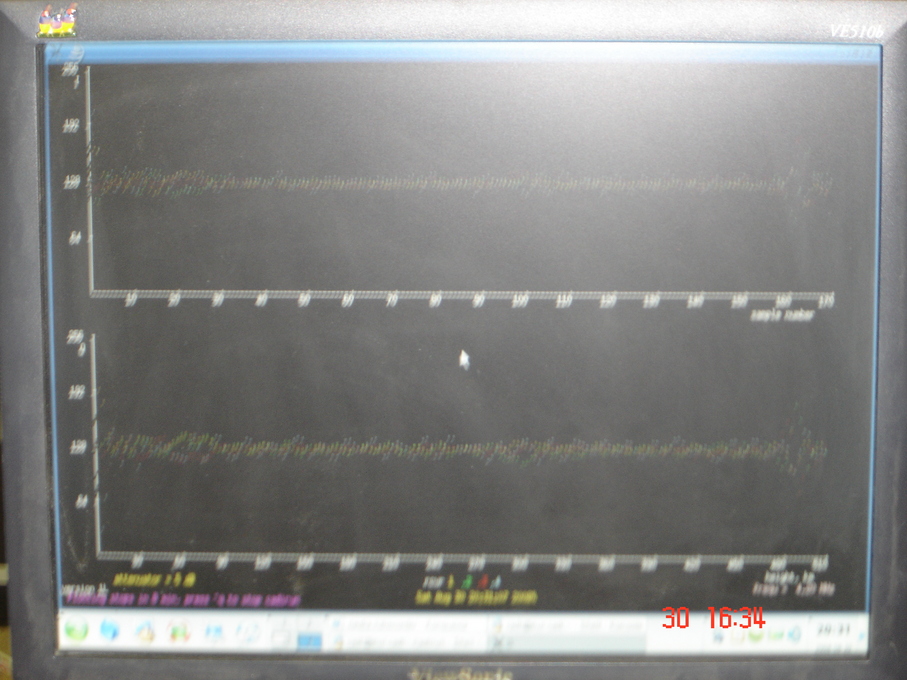Click the taskbar clock display

click(833, 630)
